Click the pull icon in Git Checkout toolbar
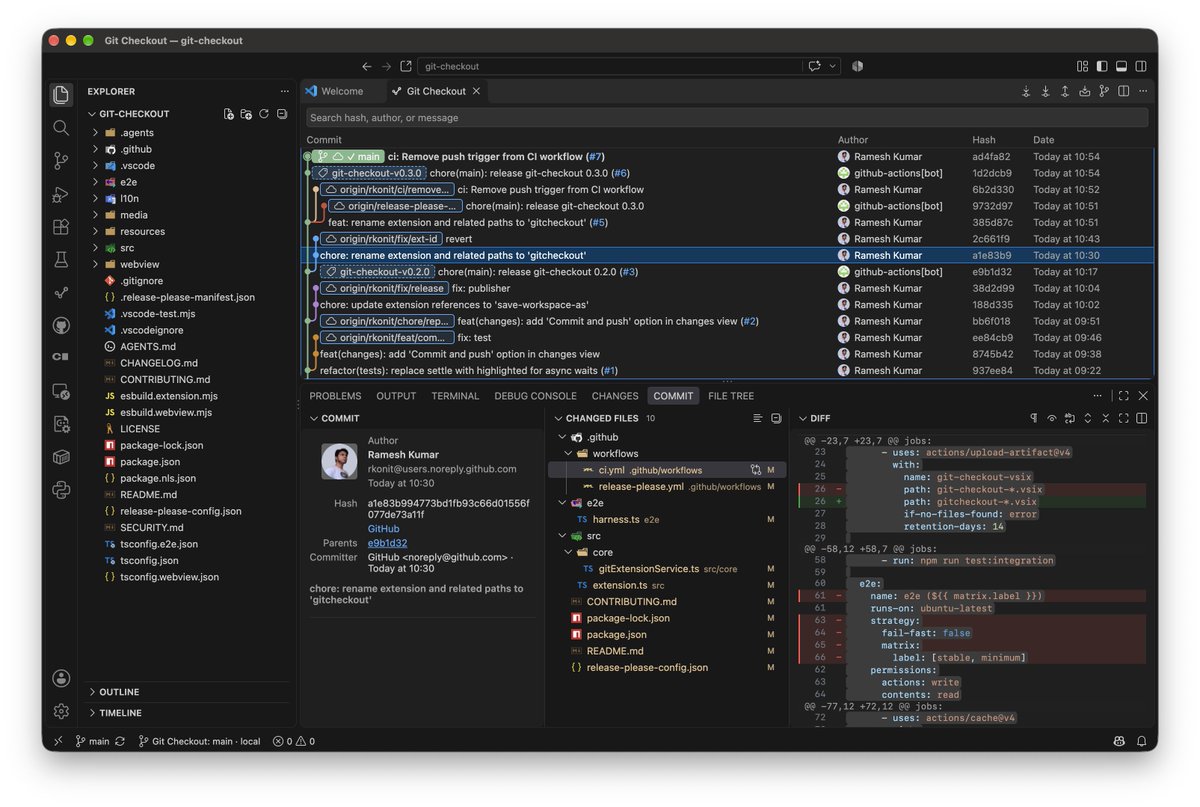 point(1045,91)
